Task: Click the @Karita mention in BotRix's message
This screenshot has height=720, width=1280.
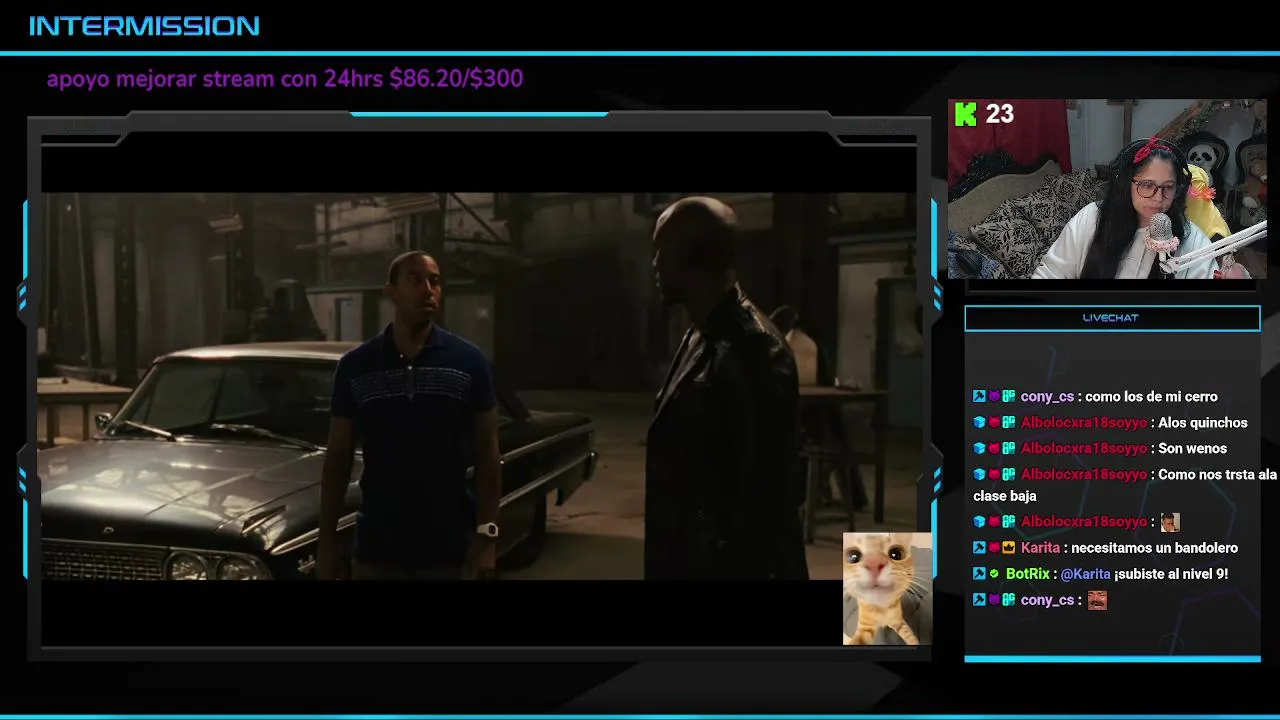Action: (x=1085, y=574)
